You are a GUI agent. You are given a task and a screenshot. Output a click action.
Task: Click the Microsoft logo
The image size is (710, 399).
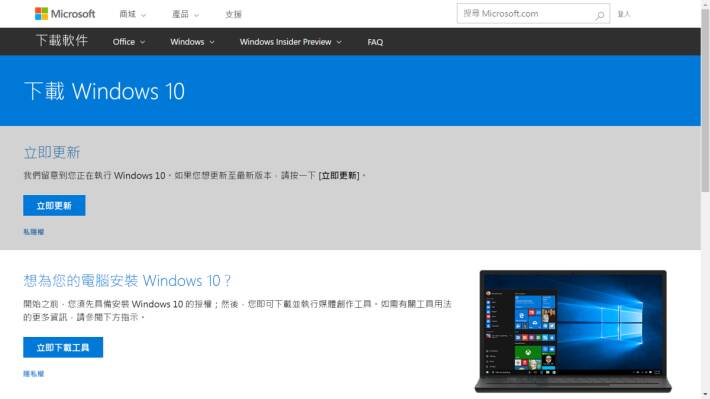tap(65, 14)
